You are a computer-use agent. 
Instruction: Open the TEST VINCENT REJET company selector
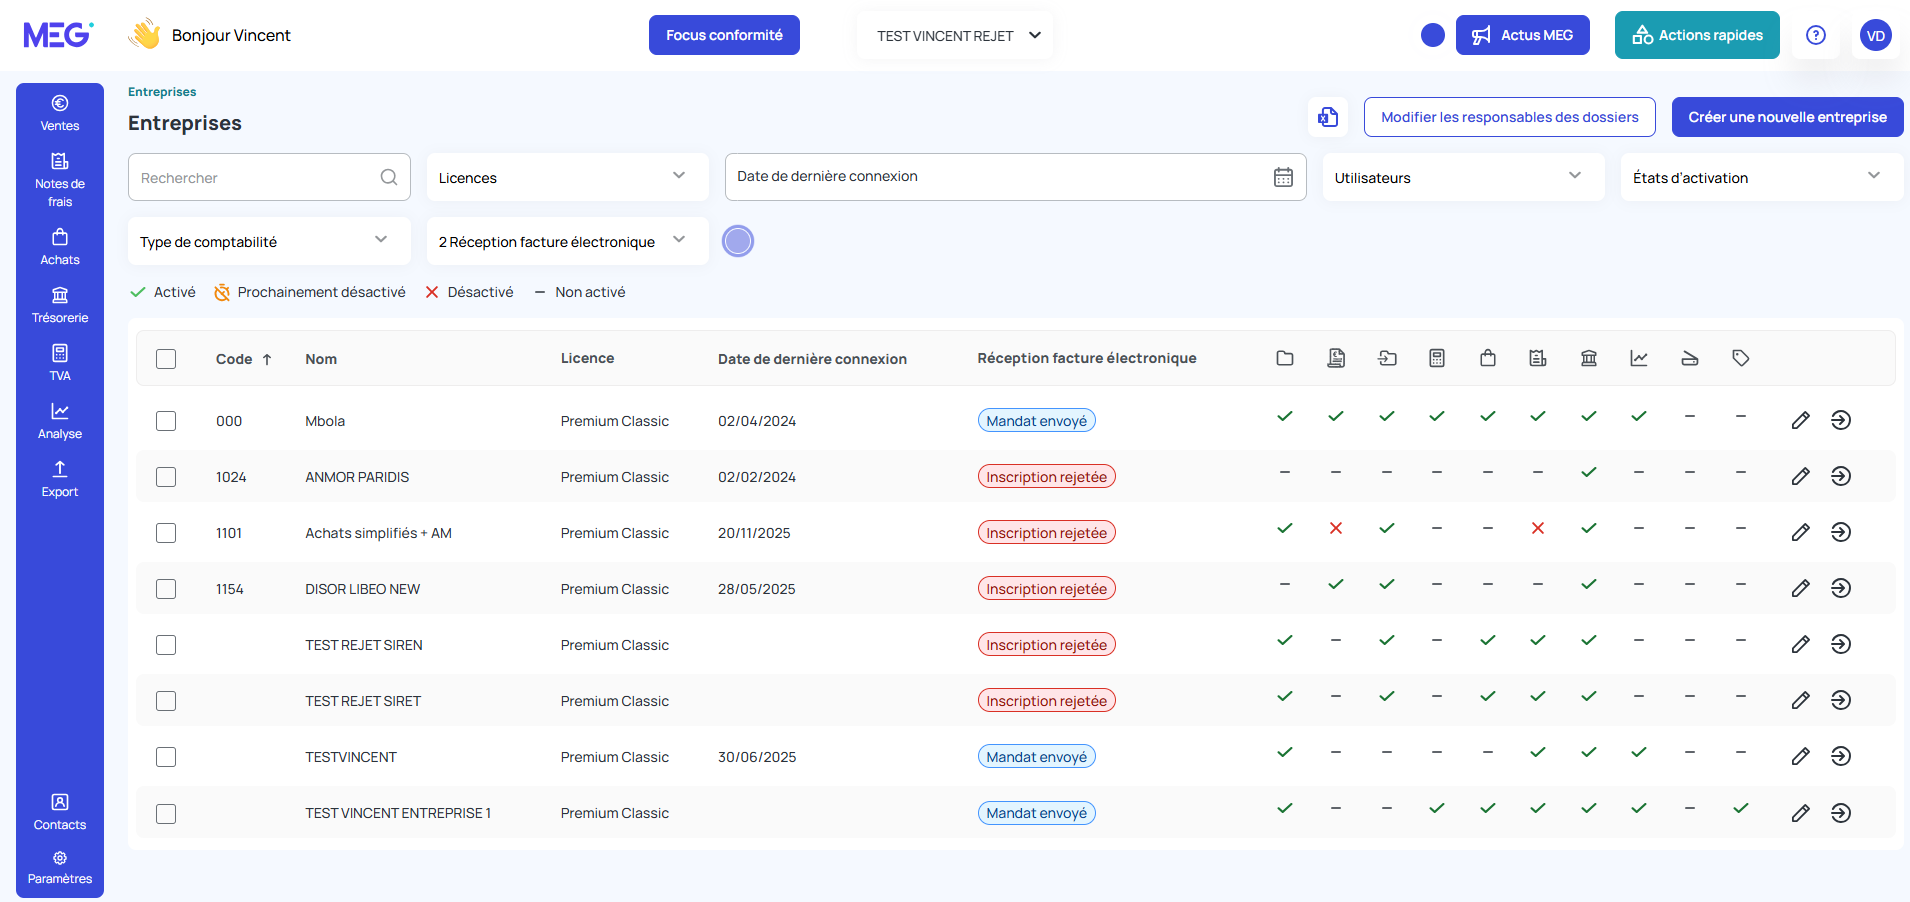(956, 35)
